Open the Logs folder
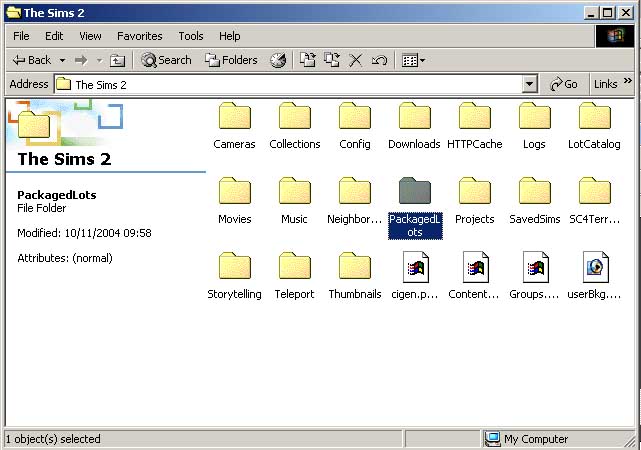This screenshot has width=641, height=450. pos(534,126)
